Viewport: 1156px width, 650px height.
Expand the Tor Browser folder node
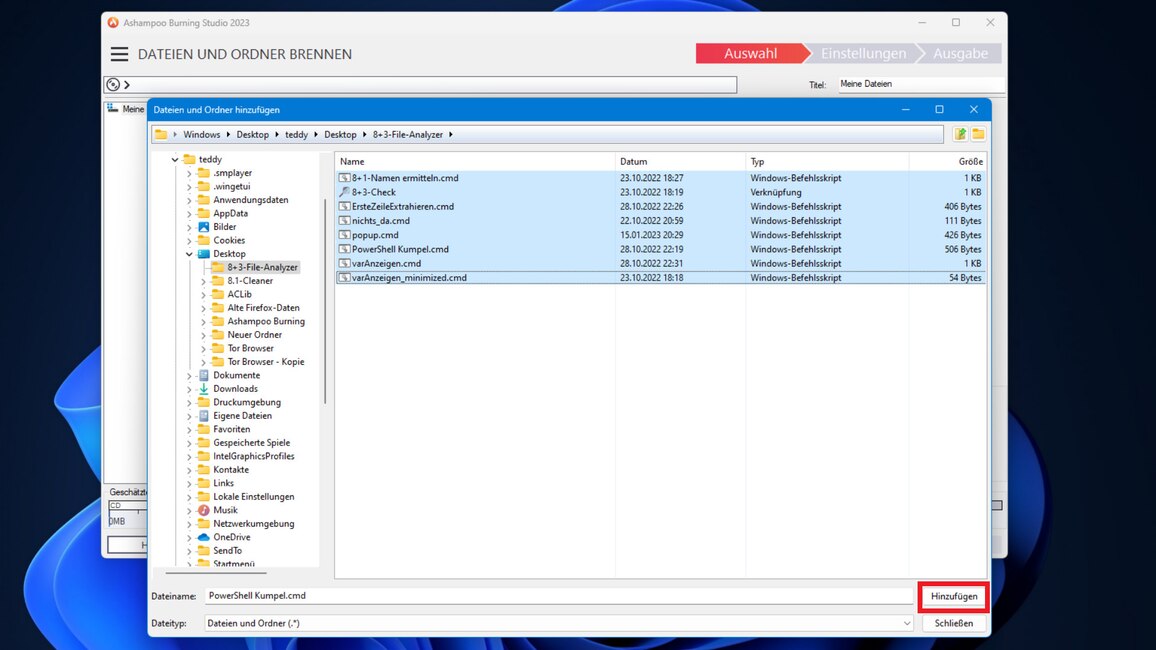tap(203, 348)
